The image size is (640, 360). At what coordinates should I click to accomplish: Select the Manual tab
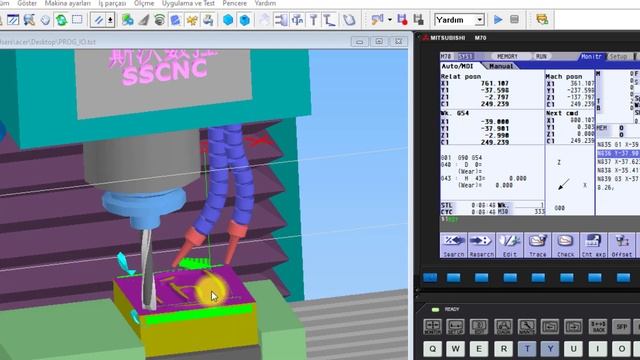click(x=501, y=66)
